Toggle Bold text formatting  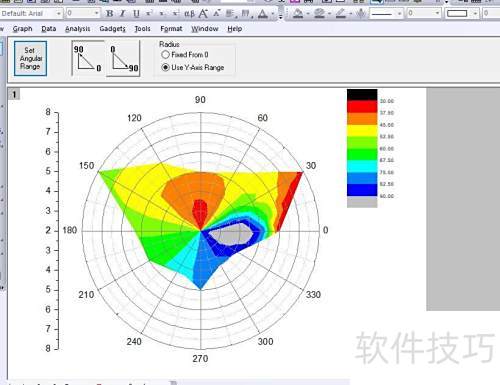pyautogui.click(x=109, y=14)
